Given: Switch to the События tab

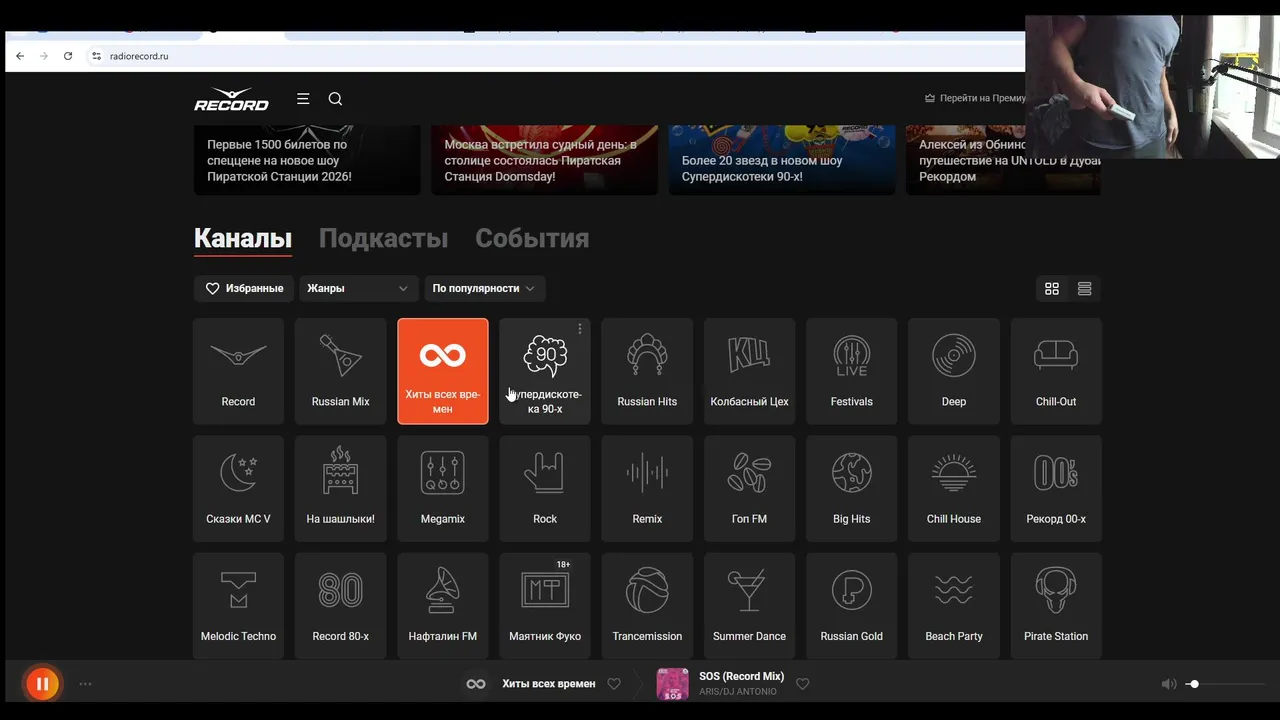Looking at the screenshot, I should (x=532, y=238).
